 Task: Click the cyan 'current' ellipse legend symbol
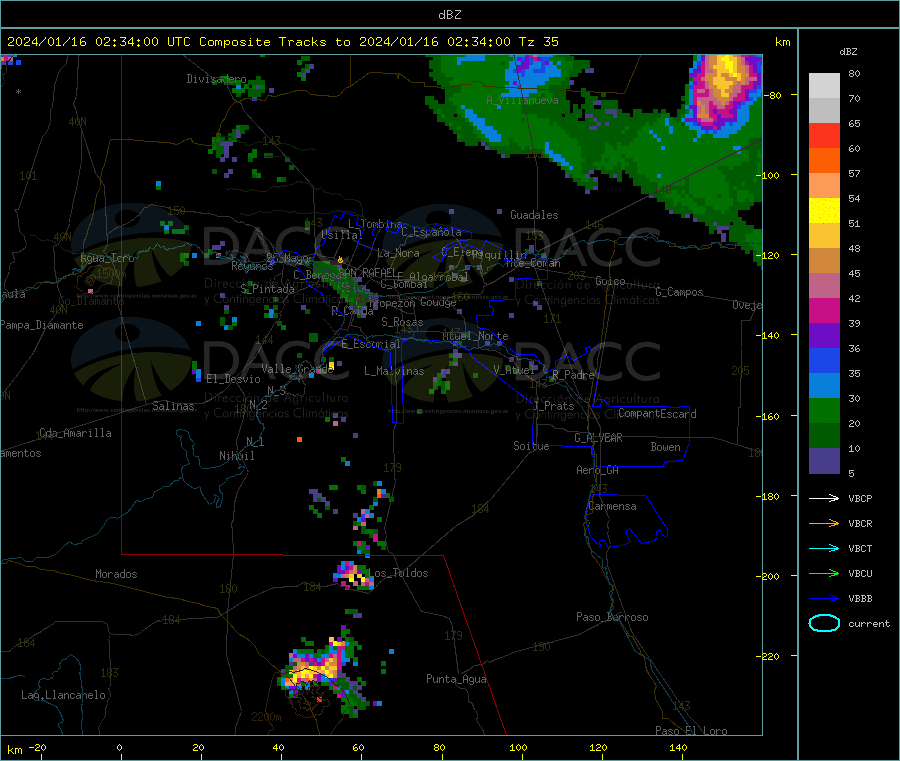(824, 623)
